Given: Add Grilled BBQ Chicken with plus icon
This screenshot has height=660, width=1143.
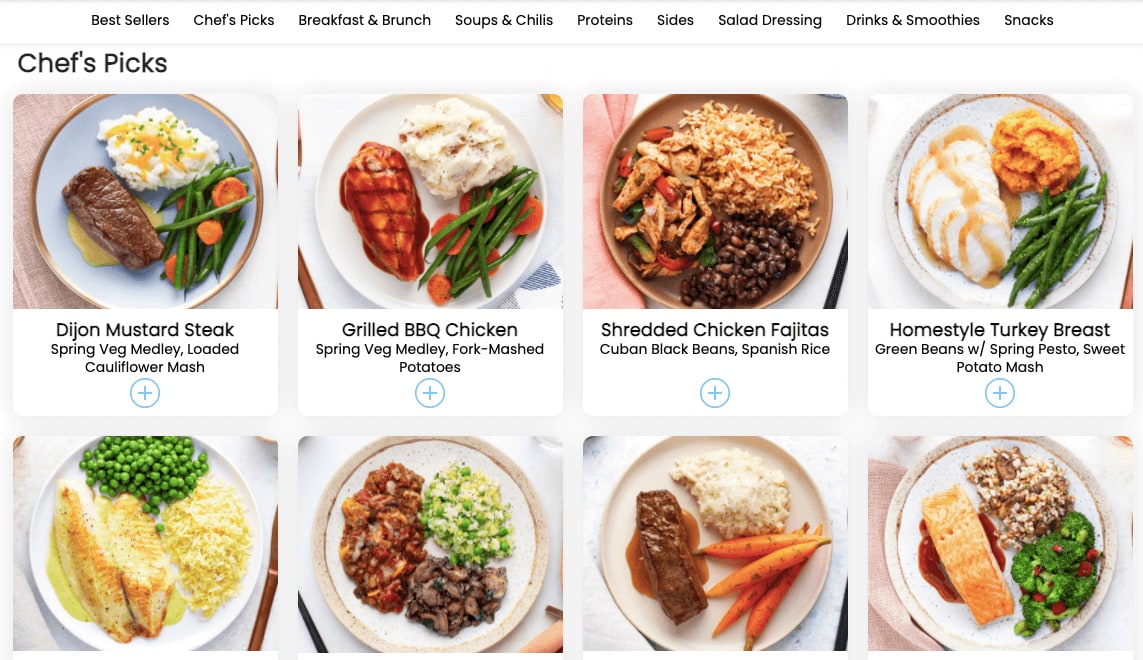Looking at the screenshot, I should (x=430, y=393).
